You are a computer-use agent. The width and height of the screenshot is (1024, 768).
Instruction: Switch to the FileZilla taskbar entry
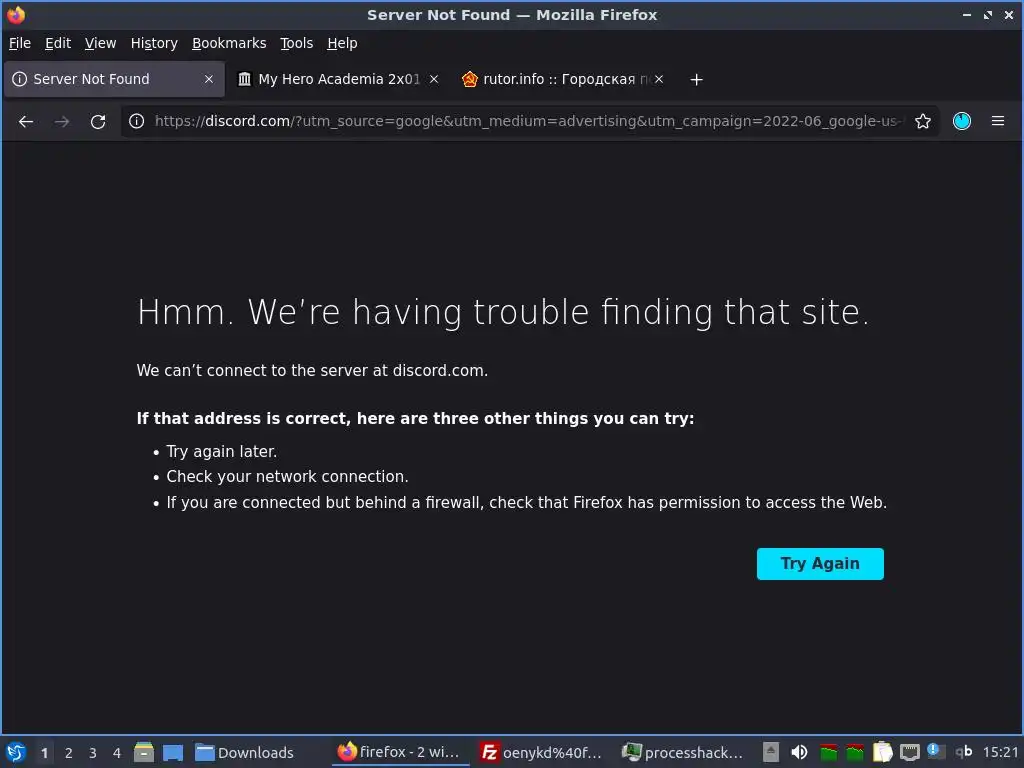541,752
